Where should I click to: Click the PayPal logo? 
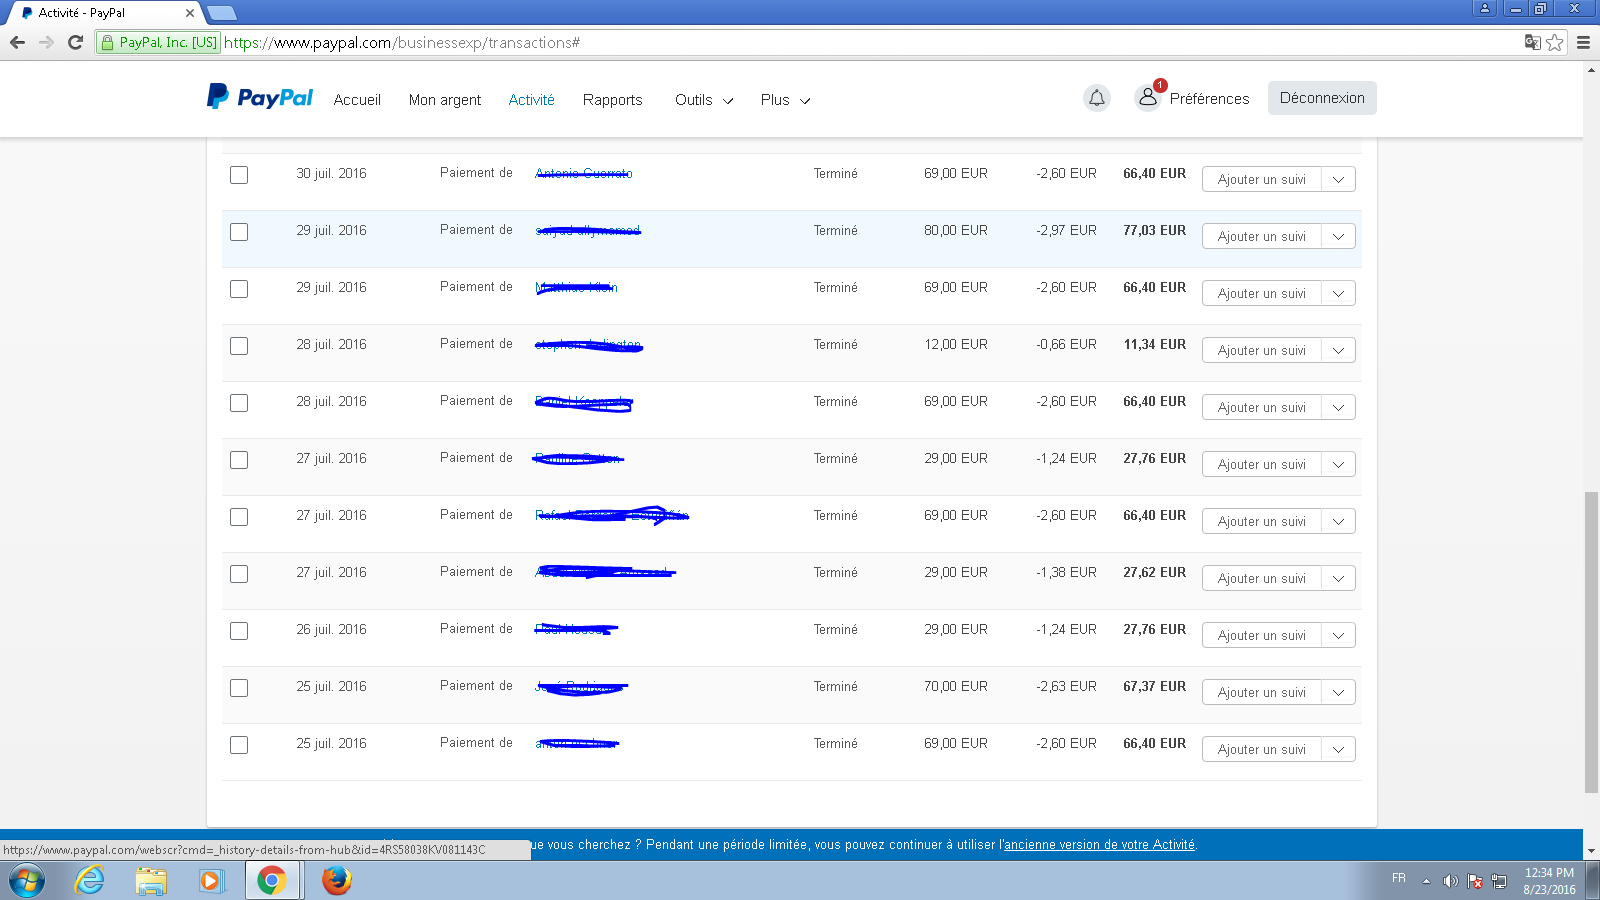pyautogui.click(x=260, y=97)
